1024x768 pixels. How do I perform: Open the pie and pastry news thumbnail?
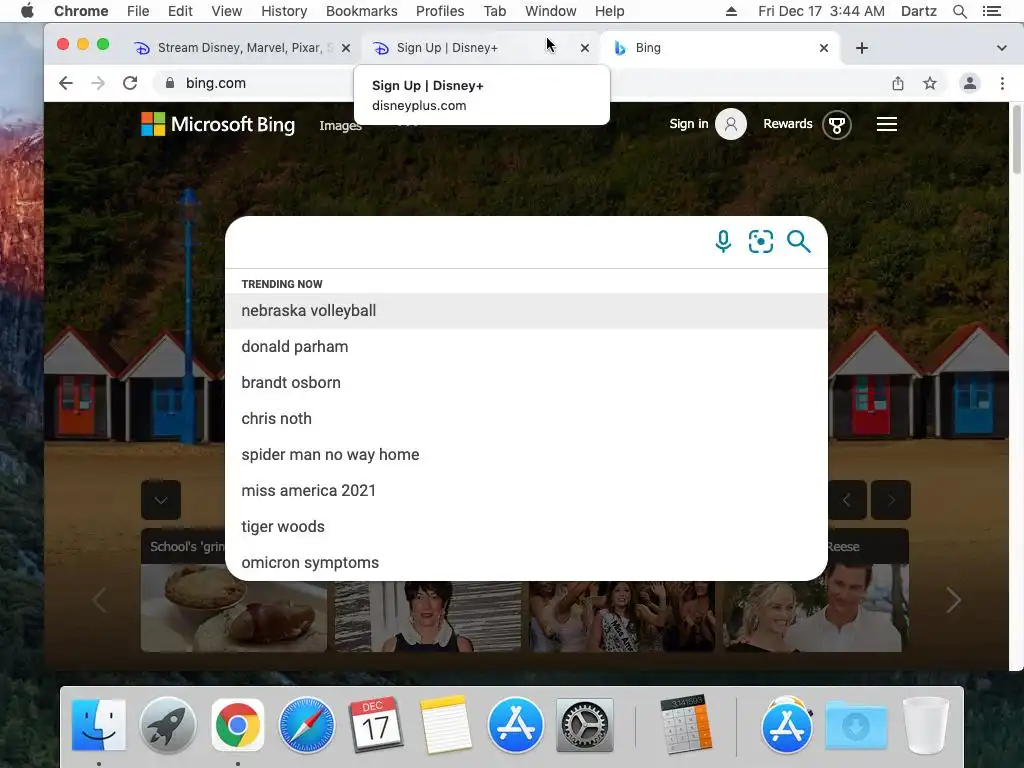pos(234,608)
